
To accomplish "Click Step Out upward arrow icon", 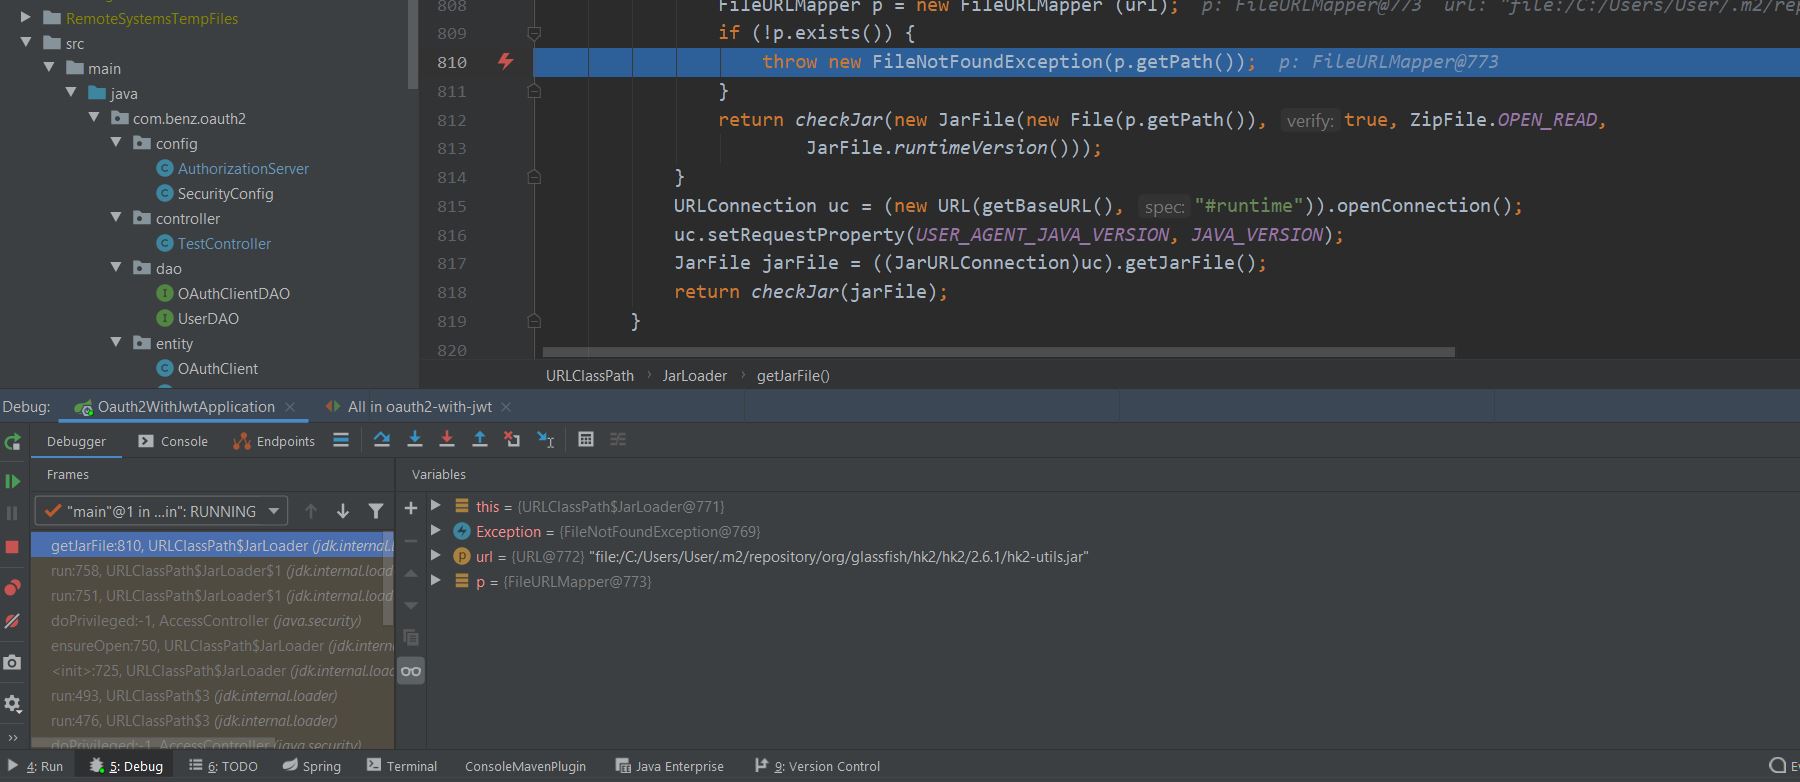I will pos(480,440).
